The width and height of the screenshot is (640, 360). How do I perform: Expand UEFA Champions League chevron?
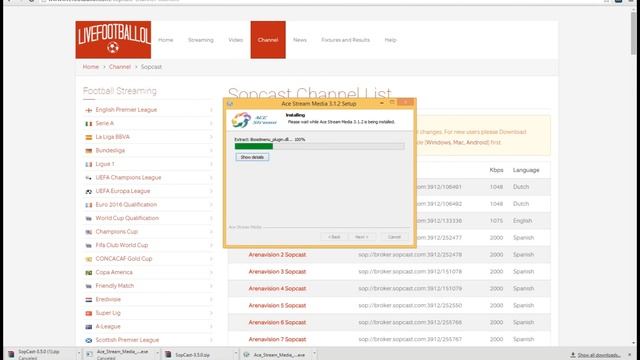point(211,178)
